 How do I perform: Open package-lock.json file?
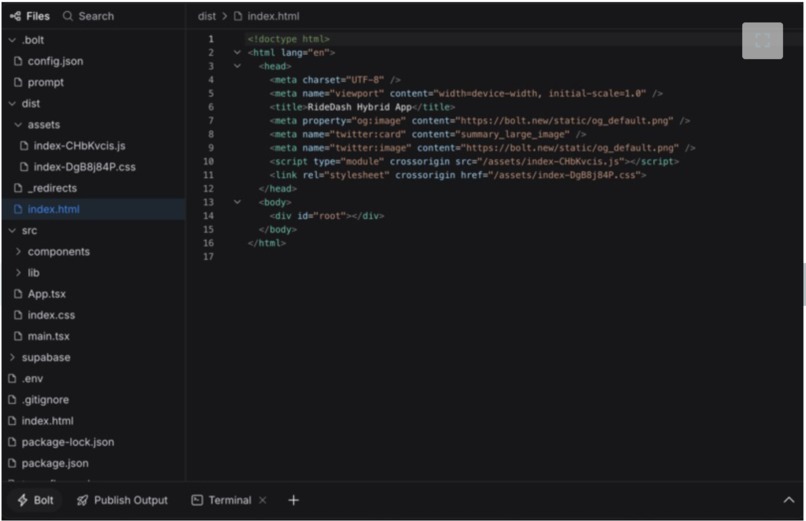pos(67,442)
